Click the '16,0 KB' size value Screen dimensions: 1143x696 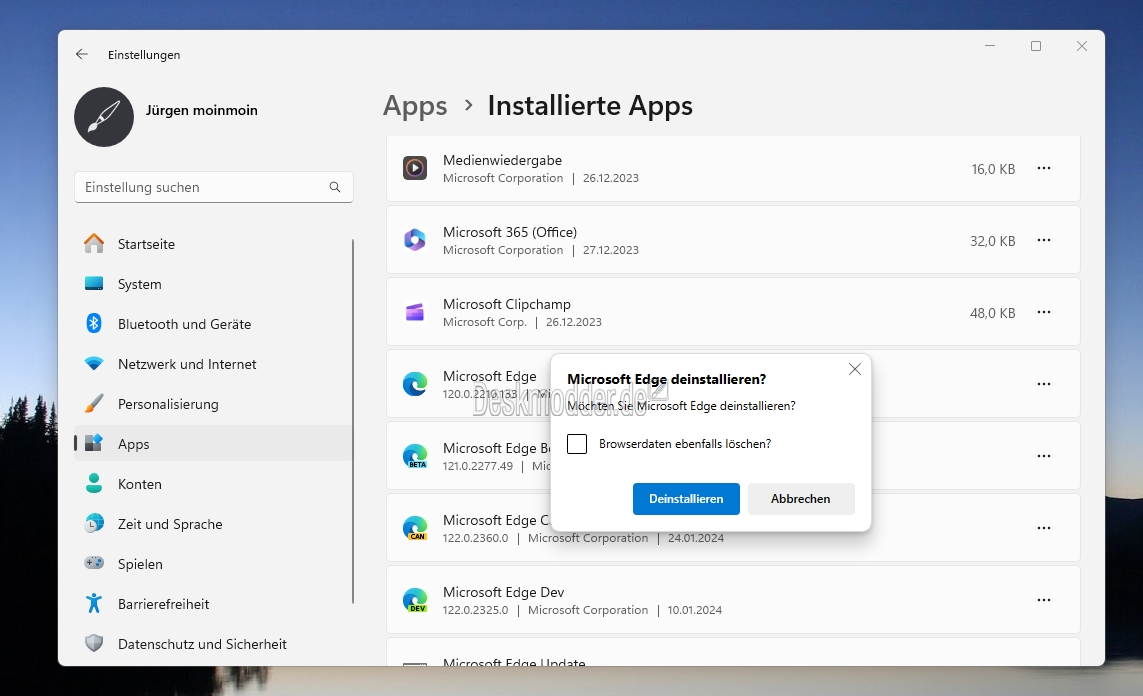(993, 169)
